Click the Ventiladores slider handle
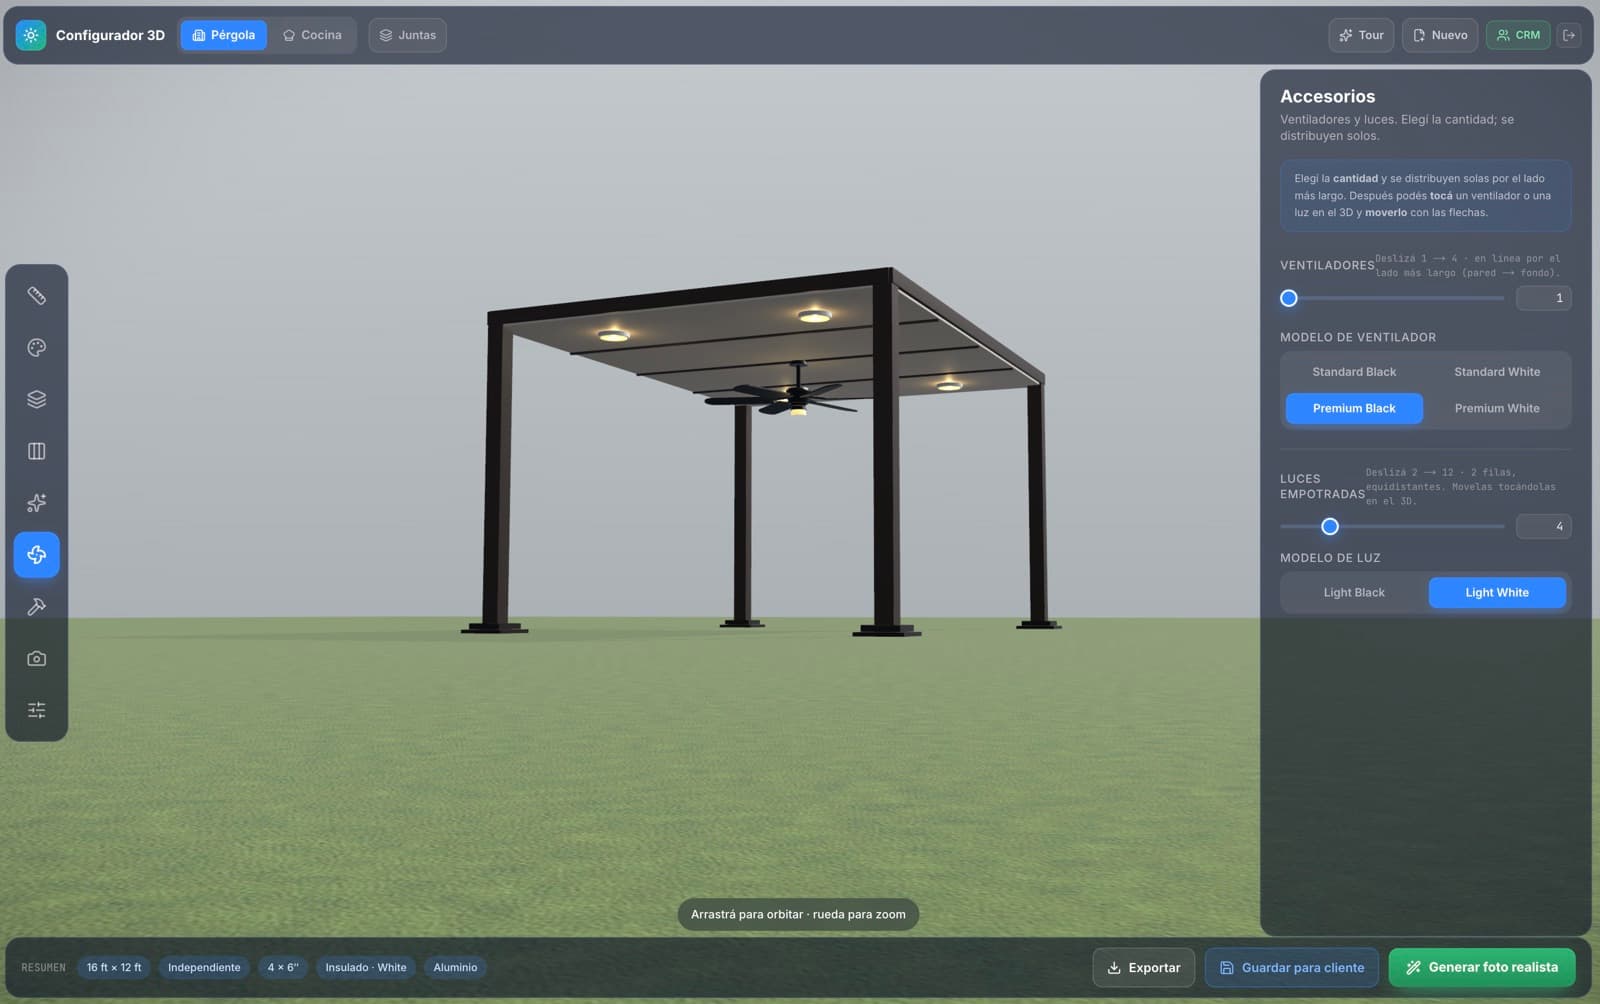Screen dimensions: 1600x1004 click(x=1289, y=298)
